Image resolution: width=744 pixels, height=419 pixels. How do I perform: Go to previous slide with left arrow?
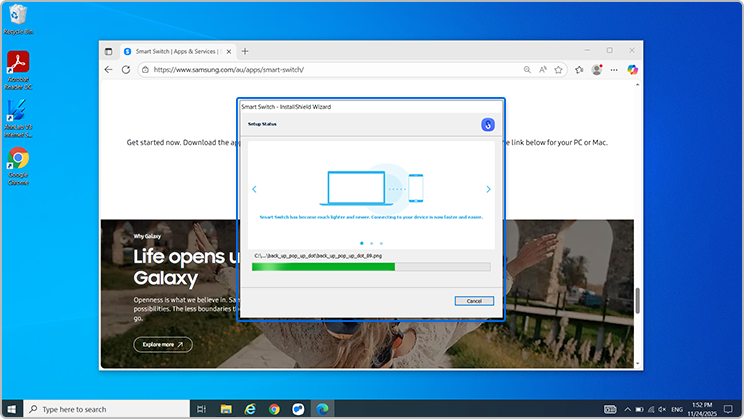click(254, 189)
